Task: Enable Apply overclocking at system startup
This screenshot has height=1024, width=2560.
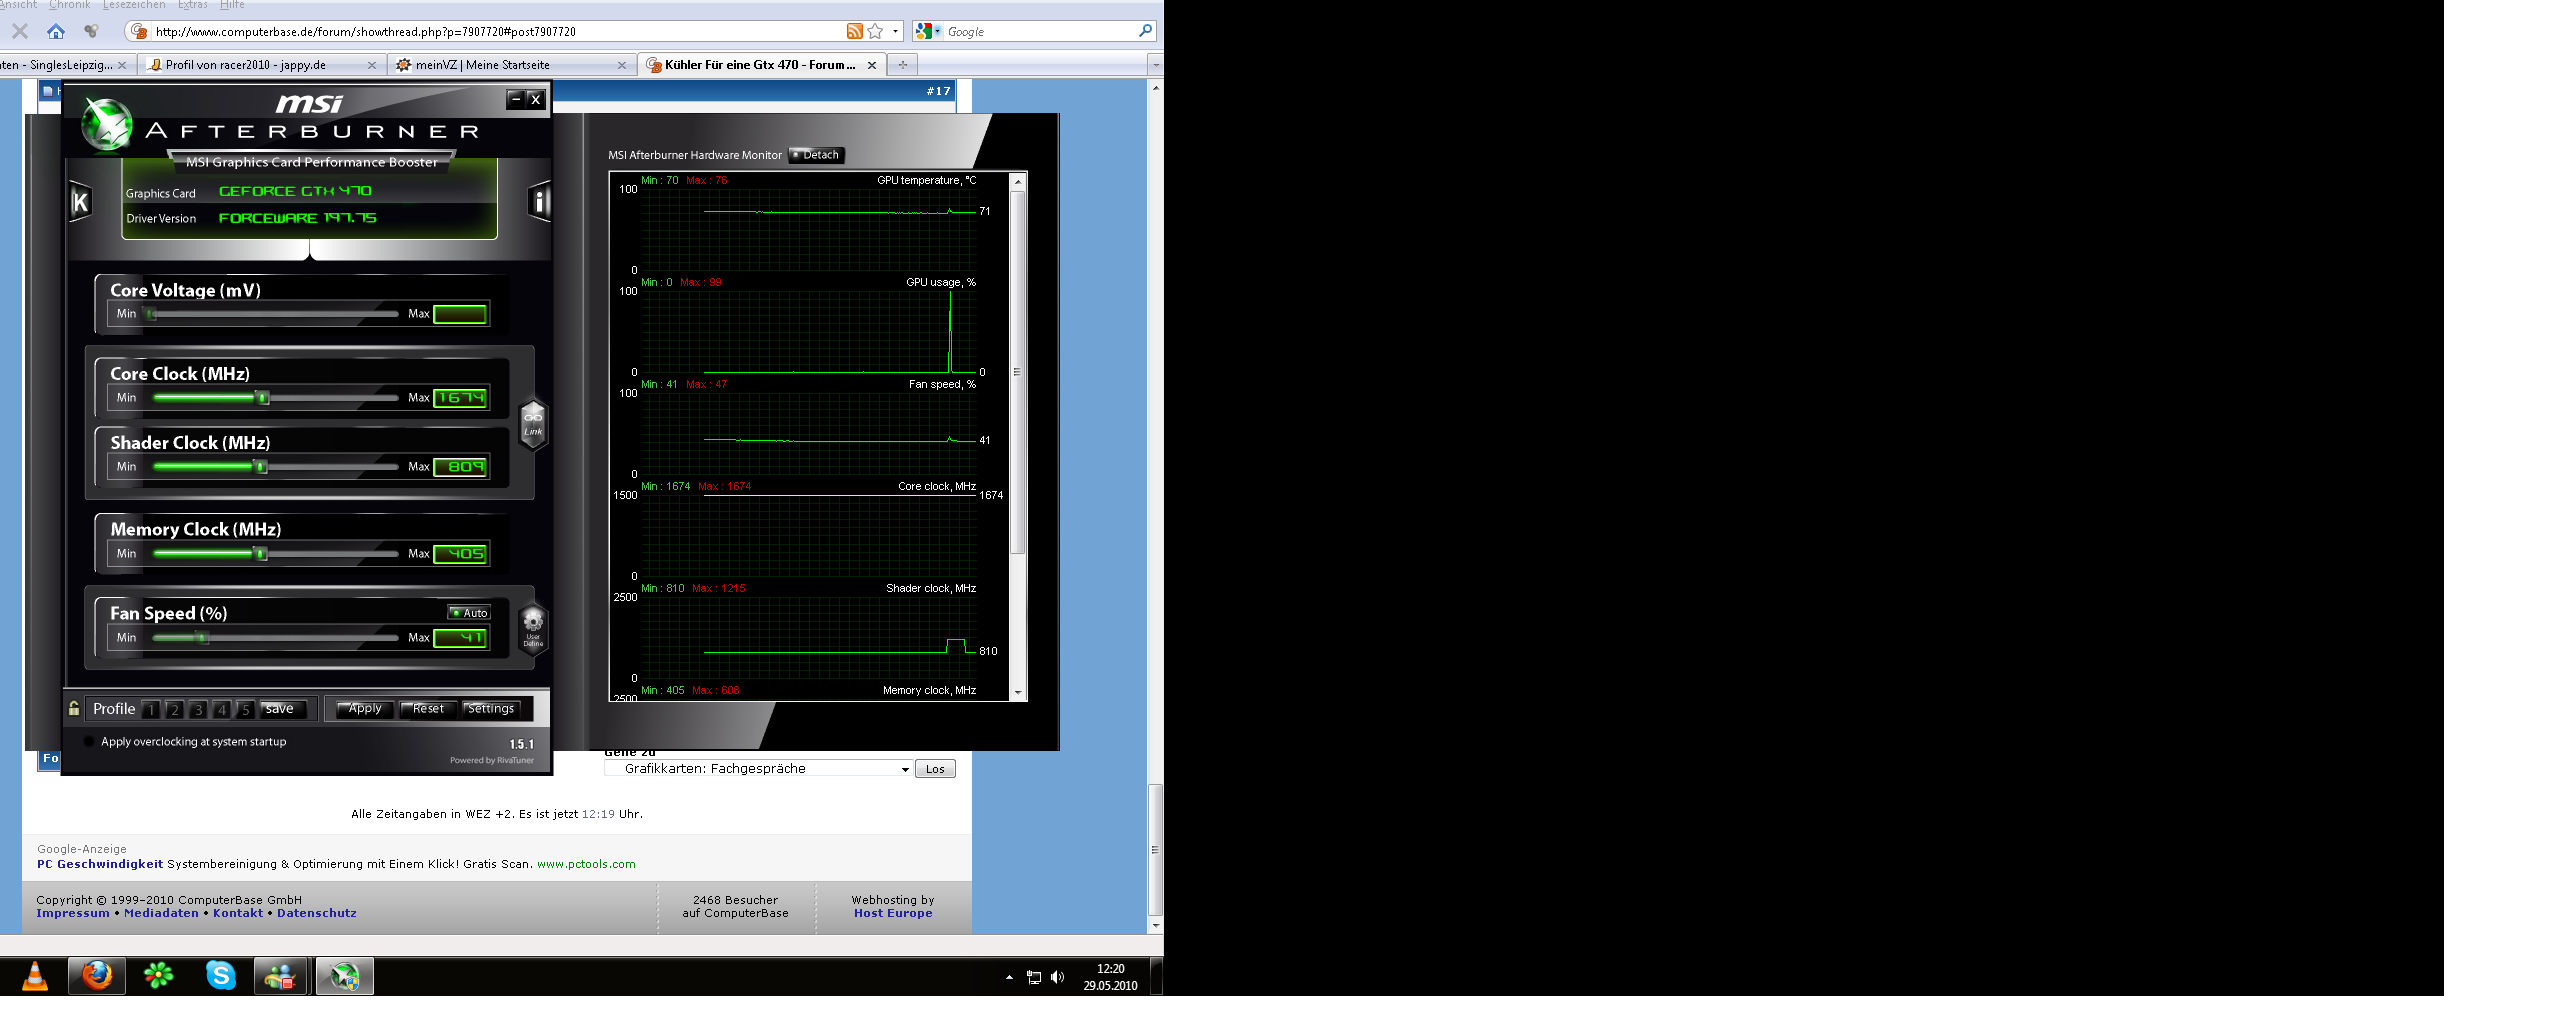Action: click(89, 742)
